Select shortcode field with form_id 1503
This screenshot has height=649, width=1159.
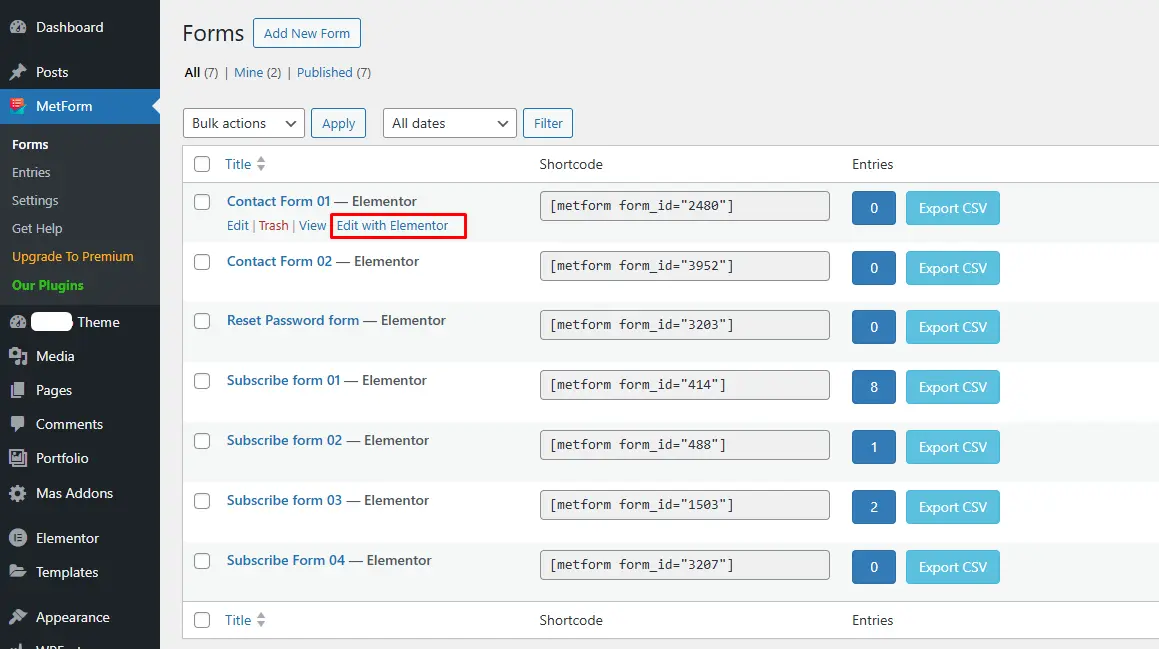point(684,505)
